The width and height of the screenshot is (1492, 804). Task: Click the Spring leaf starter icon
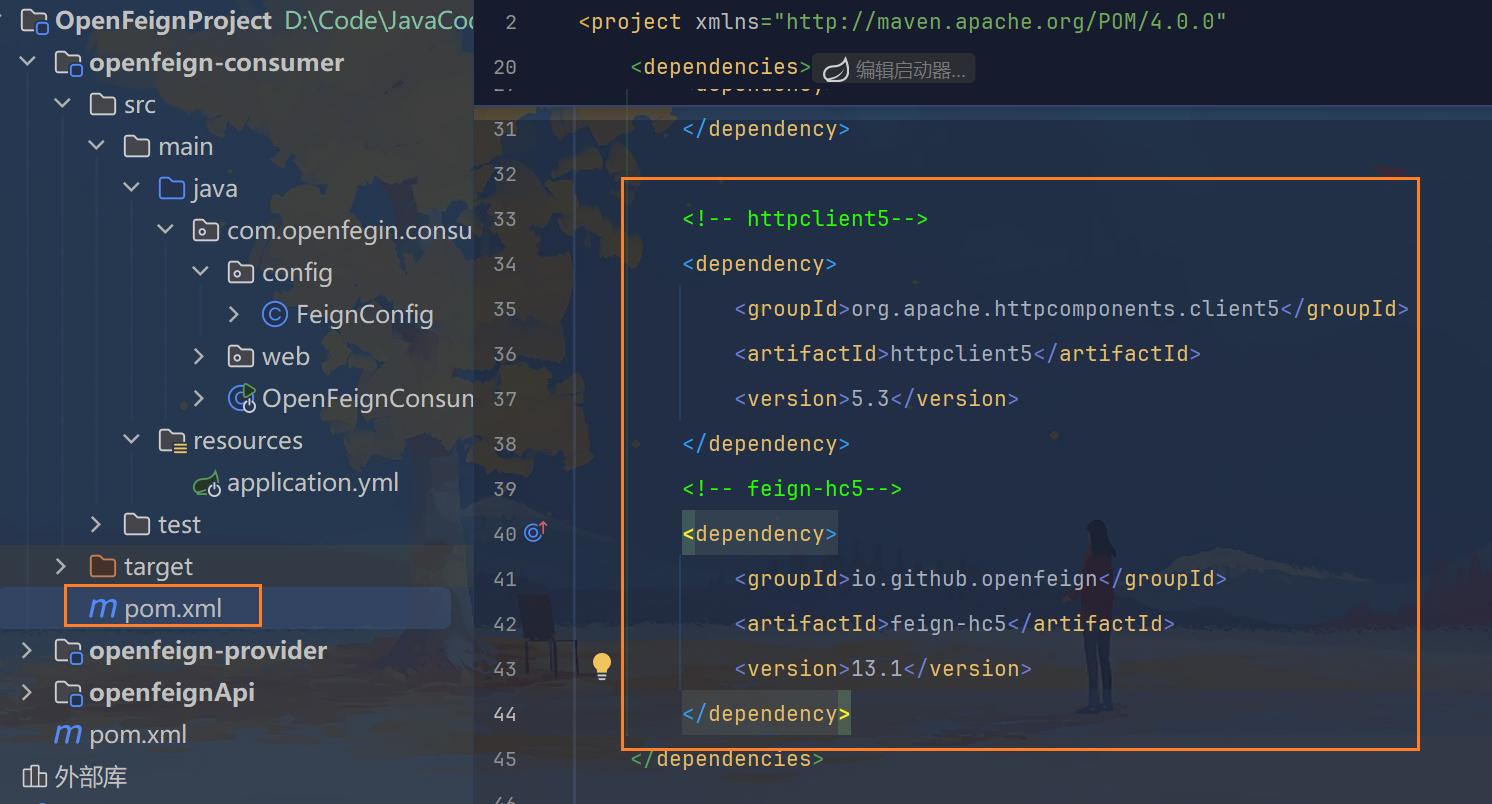(x=835, y=69)
